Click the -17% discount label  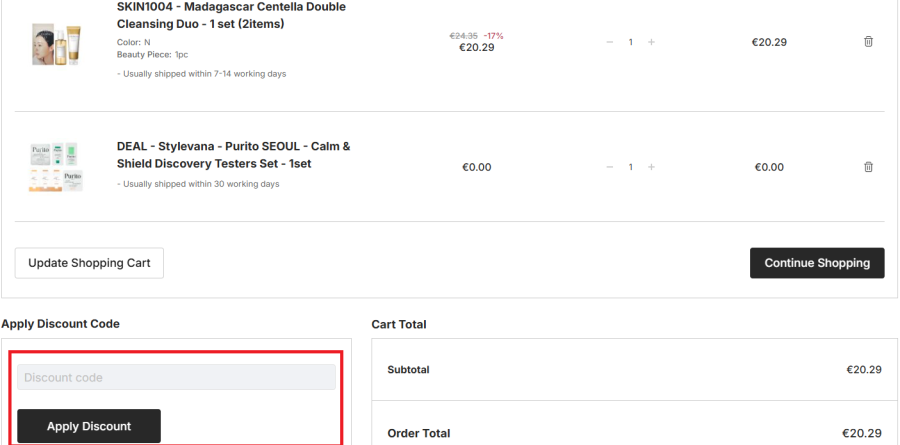[494, 35]
